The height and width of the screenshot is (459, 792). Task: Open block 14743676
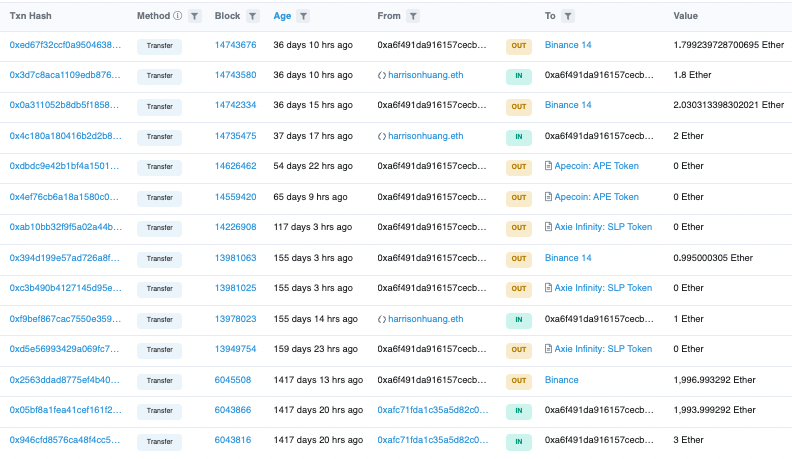[235, 45]
